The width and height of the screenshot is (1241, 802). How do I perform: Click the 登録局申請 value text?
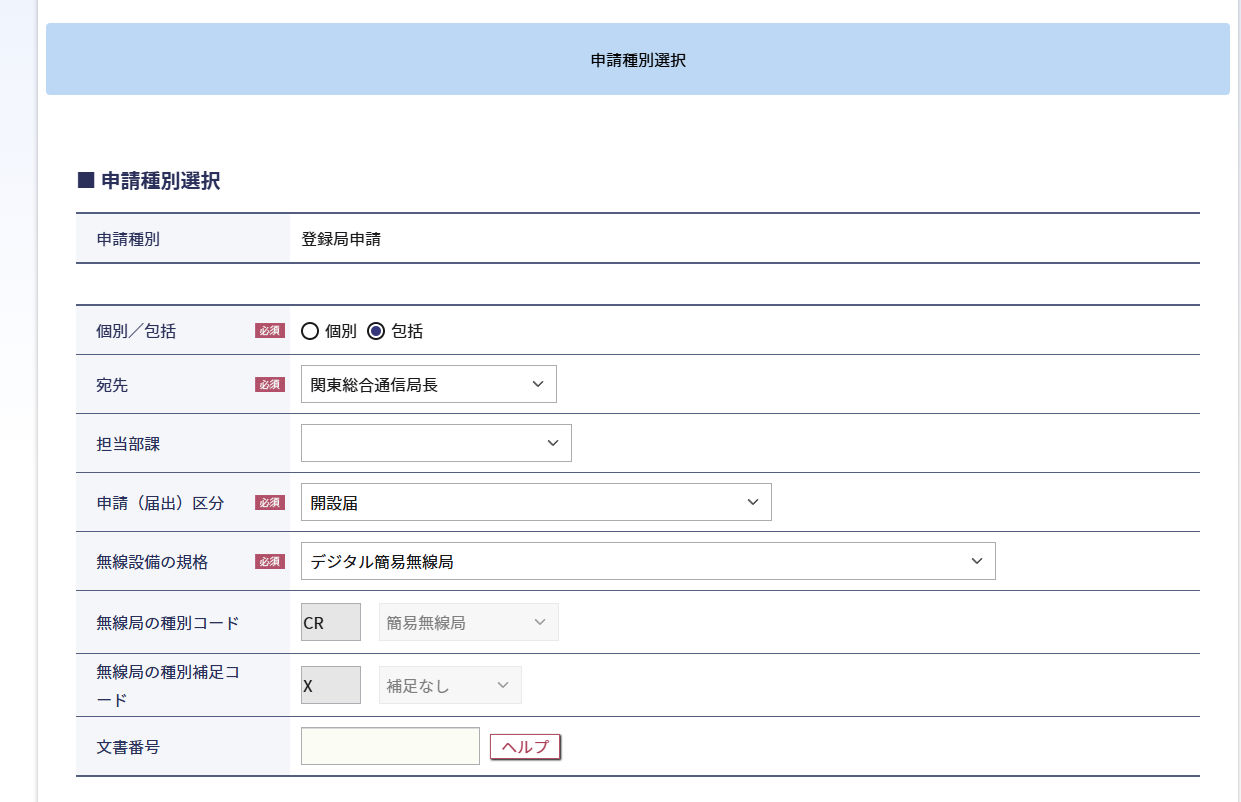[341, 239]
